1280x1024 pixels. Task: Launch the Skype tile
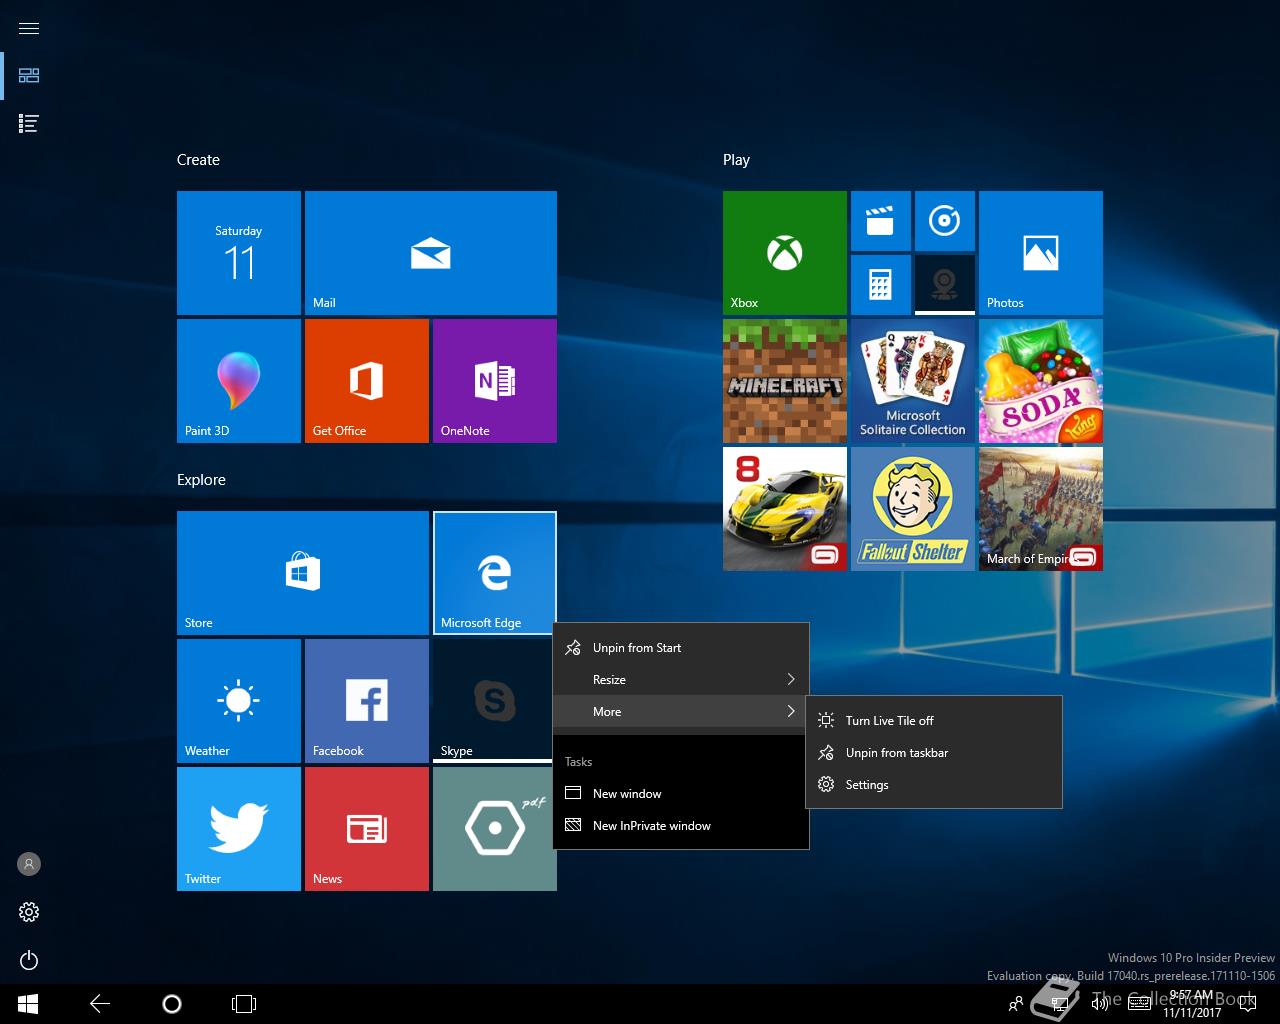493,701
